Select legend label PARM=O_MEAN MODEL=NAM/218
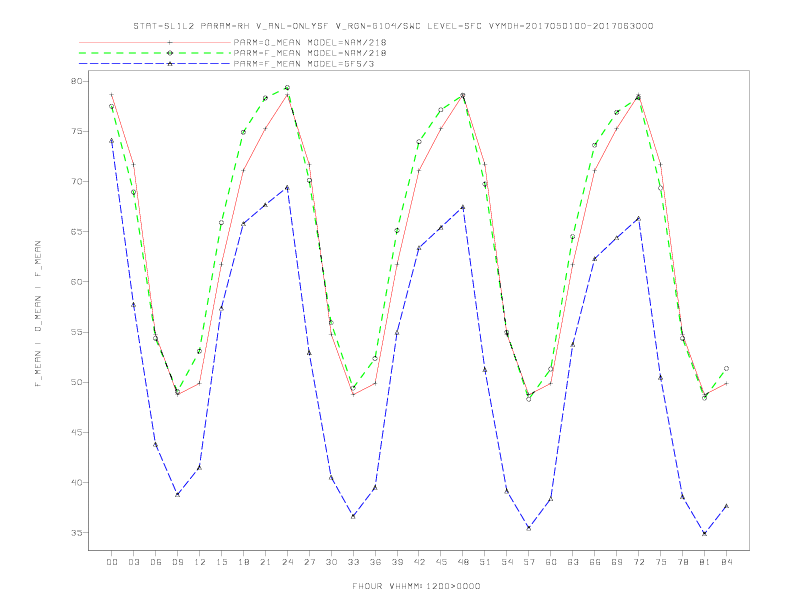The image size is (792, 612). coord(310,42)
